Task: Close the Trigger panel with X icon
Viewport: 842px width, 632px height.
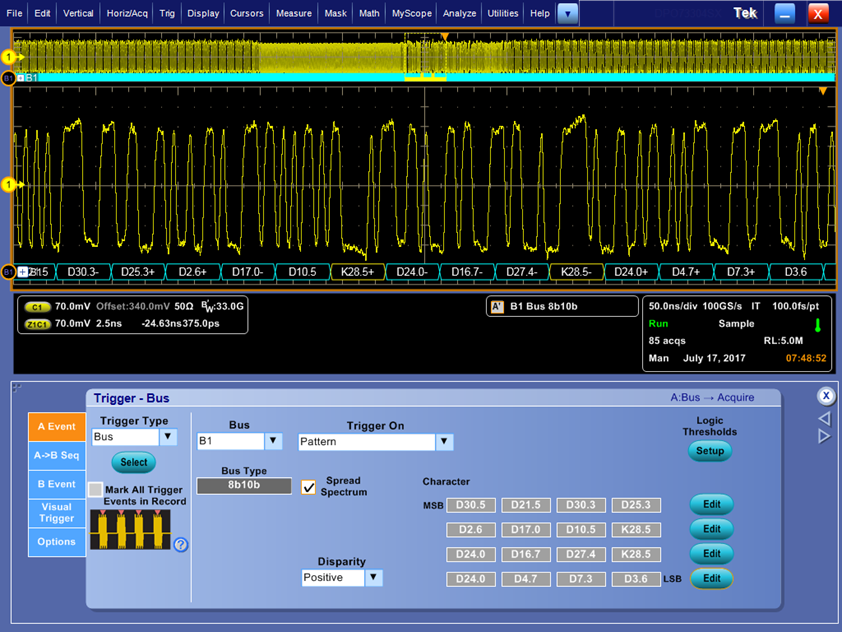Action: [825, 396]
